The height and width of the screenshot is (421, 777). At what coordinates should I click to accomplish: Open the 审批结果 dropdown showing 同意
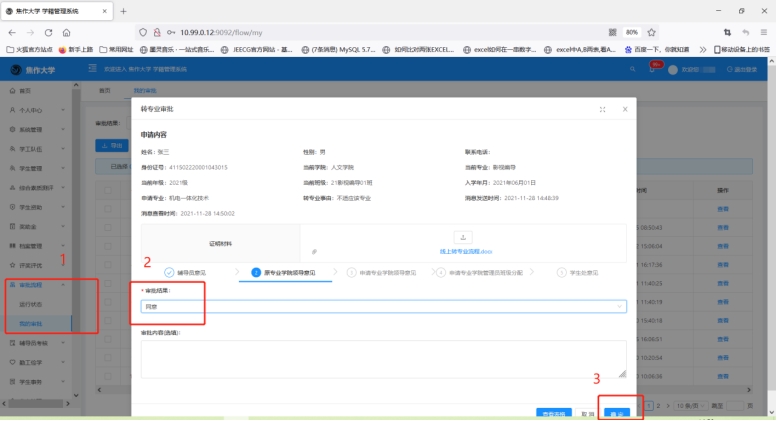380,306
